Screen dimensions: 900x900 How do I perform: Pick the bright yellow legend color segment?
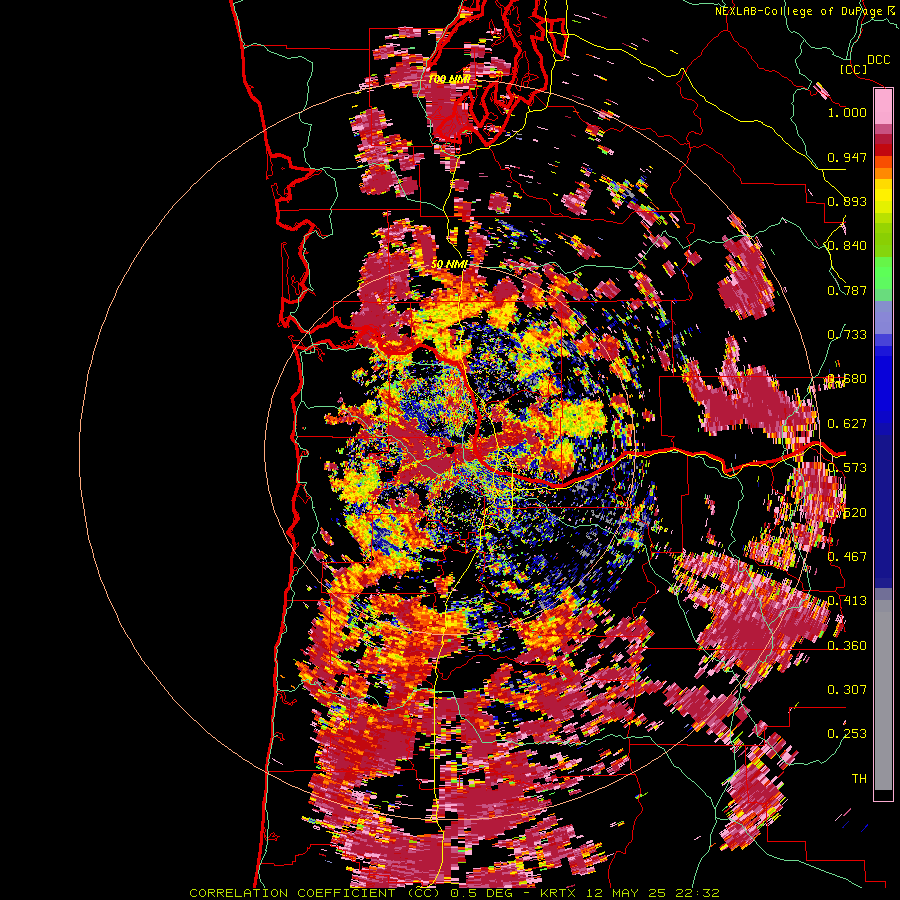click(x=883, y=196)
